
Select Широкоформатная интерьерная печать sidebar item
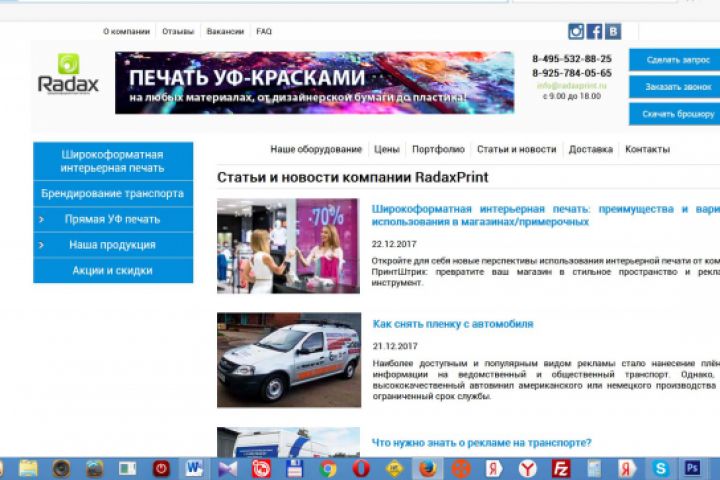point(113,161)
